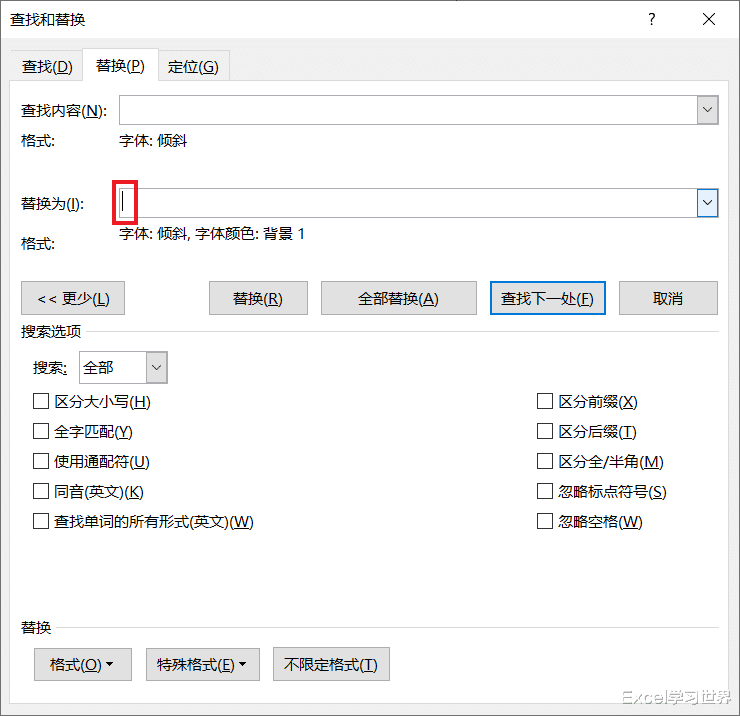Open the 特殊格式(E) dropdown menu
The width and height of the screenshot is (740, 716).
tap(203, 665)
